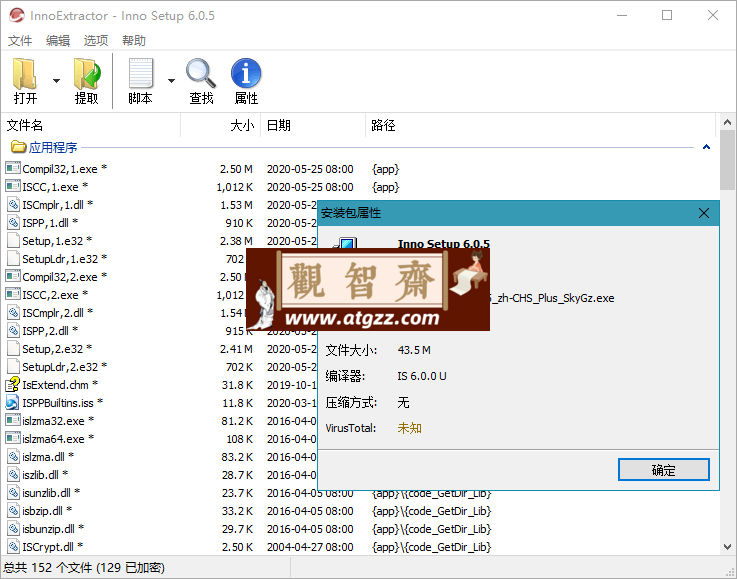Image resolution: width=737 pixels, height=579 pixels.
Task: Sort by the 路径 column header
Action: coord(541,125)
